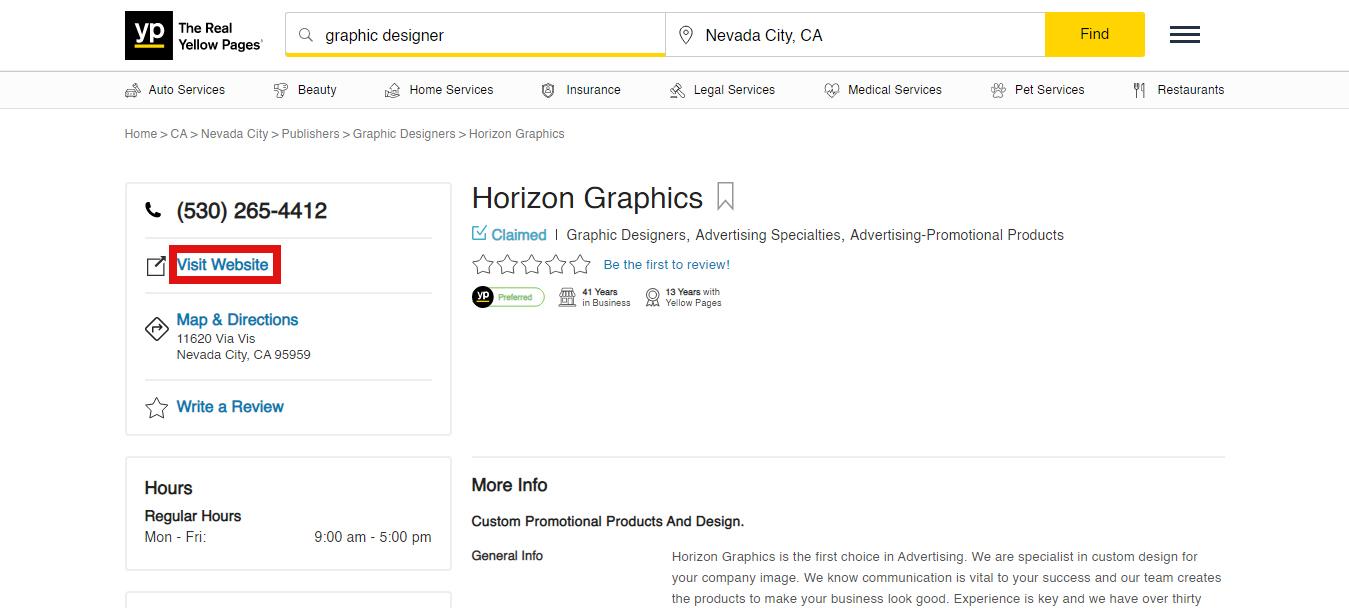Rate five stars on the review stars
Image resolution: width=1349 pixels, height=608 pixels.
580,265
